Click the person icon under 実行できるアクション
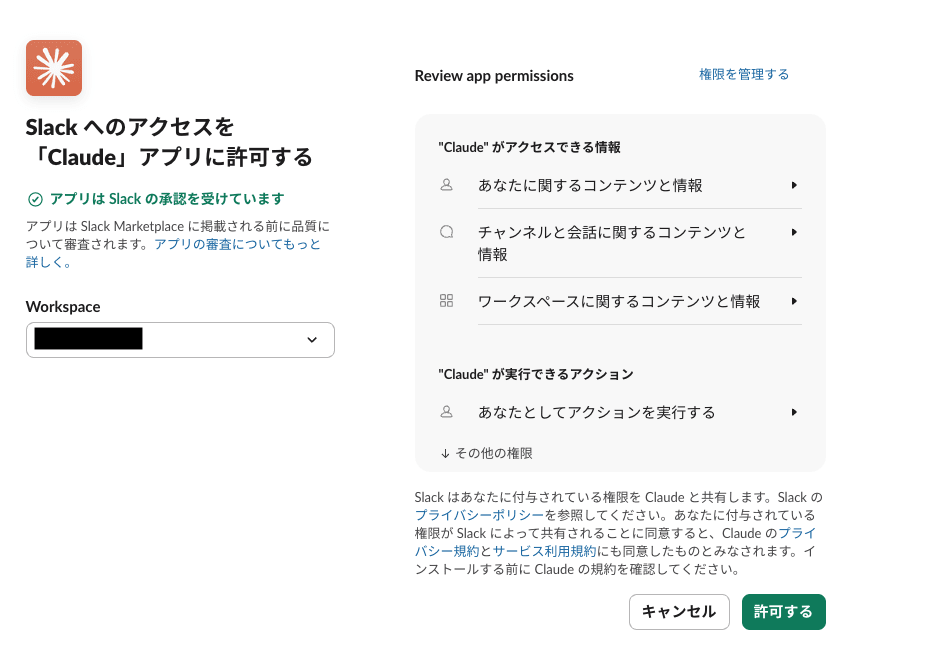 (x=446, y=411)
